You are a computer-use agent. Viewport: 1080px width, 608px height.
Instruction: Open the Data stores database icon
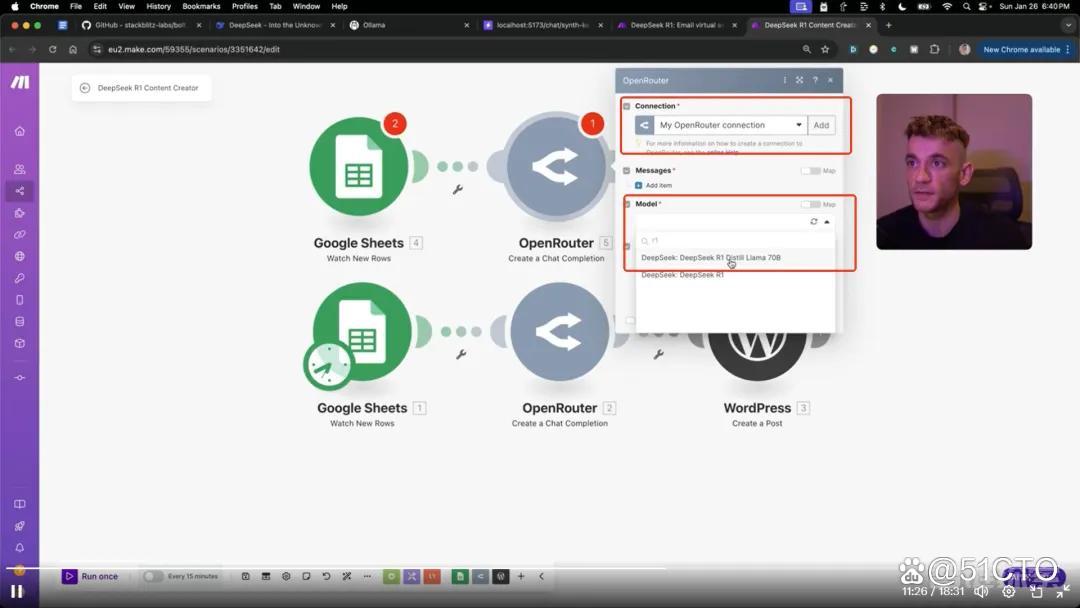pyautogui.click(x=20, y=322)
